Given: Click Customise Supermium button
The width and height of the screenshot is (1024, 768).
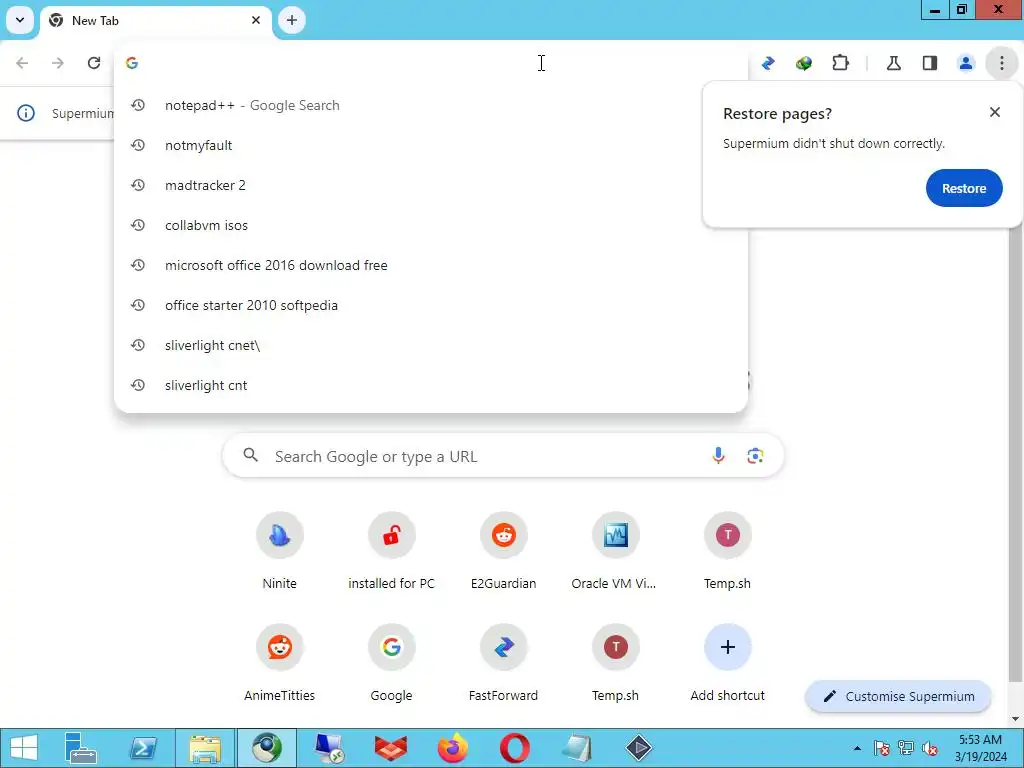Looking at the screenshot, I should tap(899, 696).
